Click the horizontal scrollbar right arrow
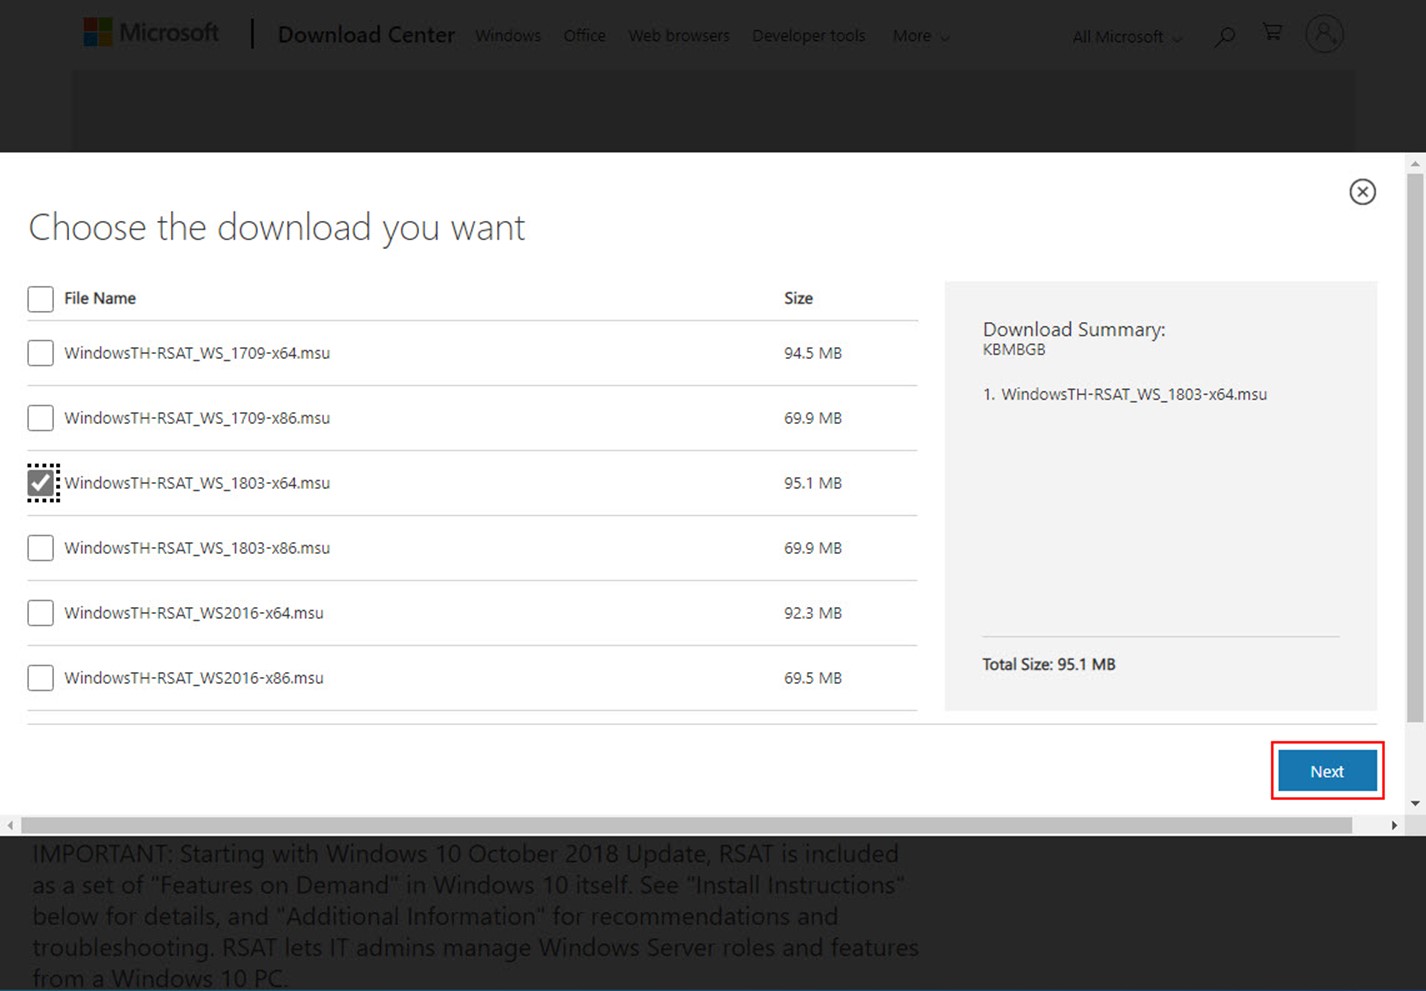 click(1394, 826)
